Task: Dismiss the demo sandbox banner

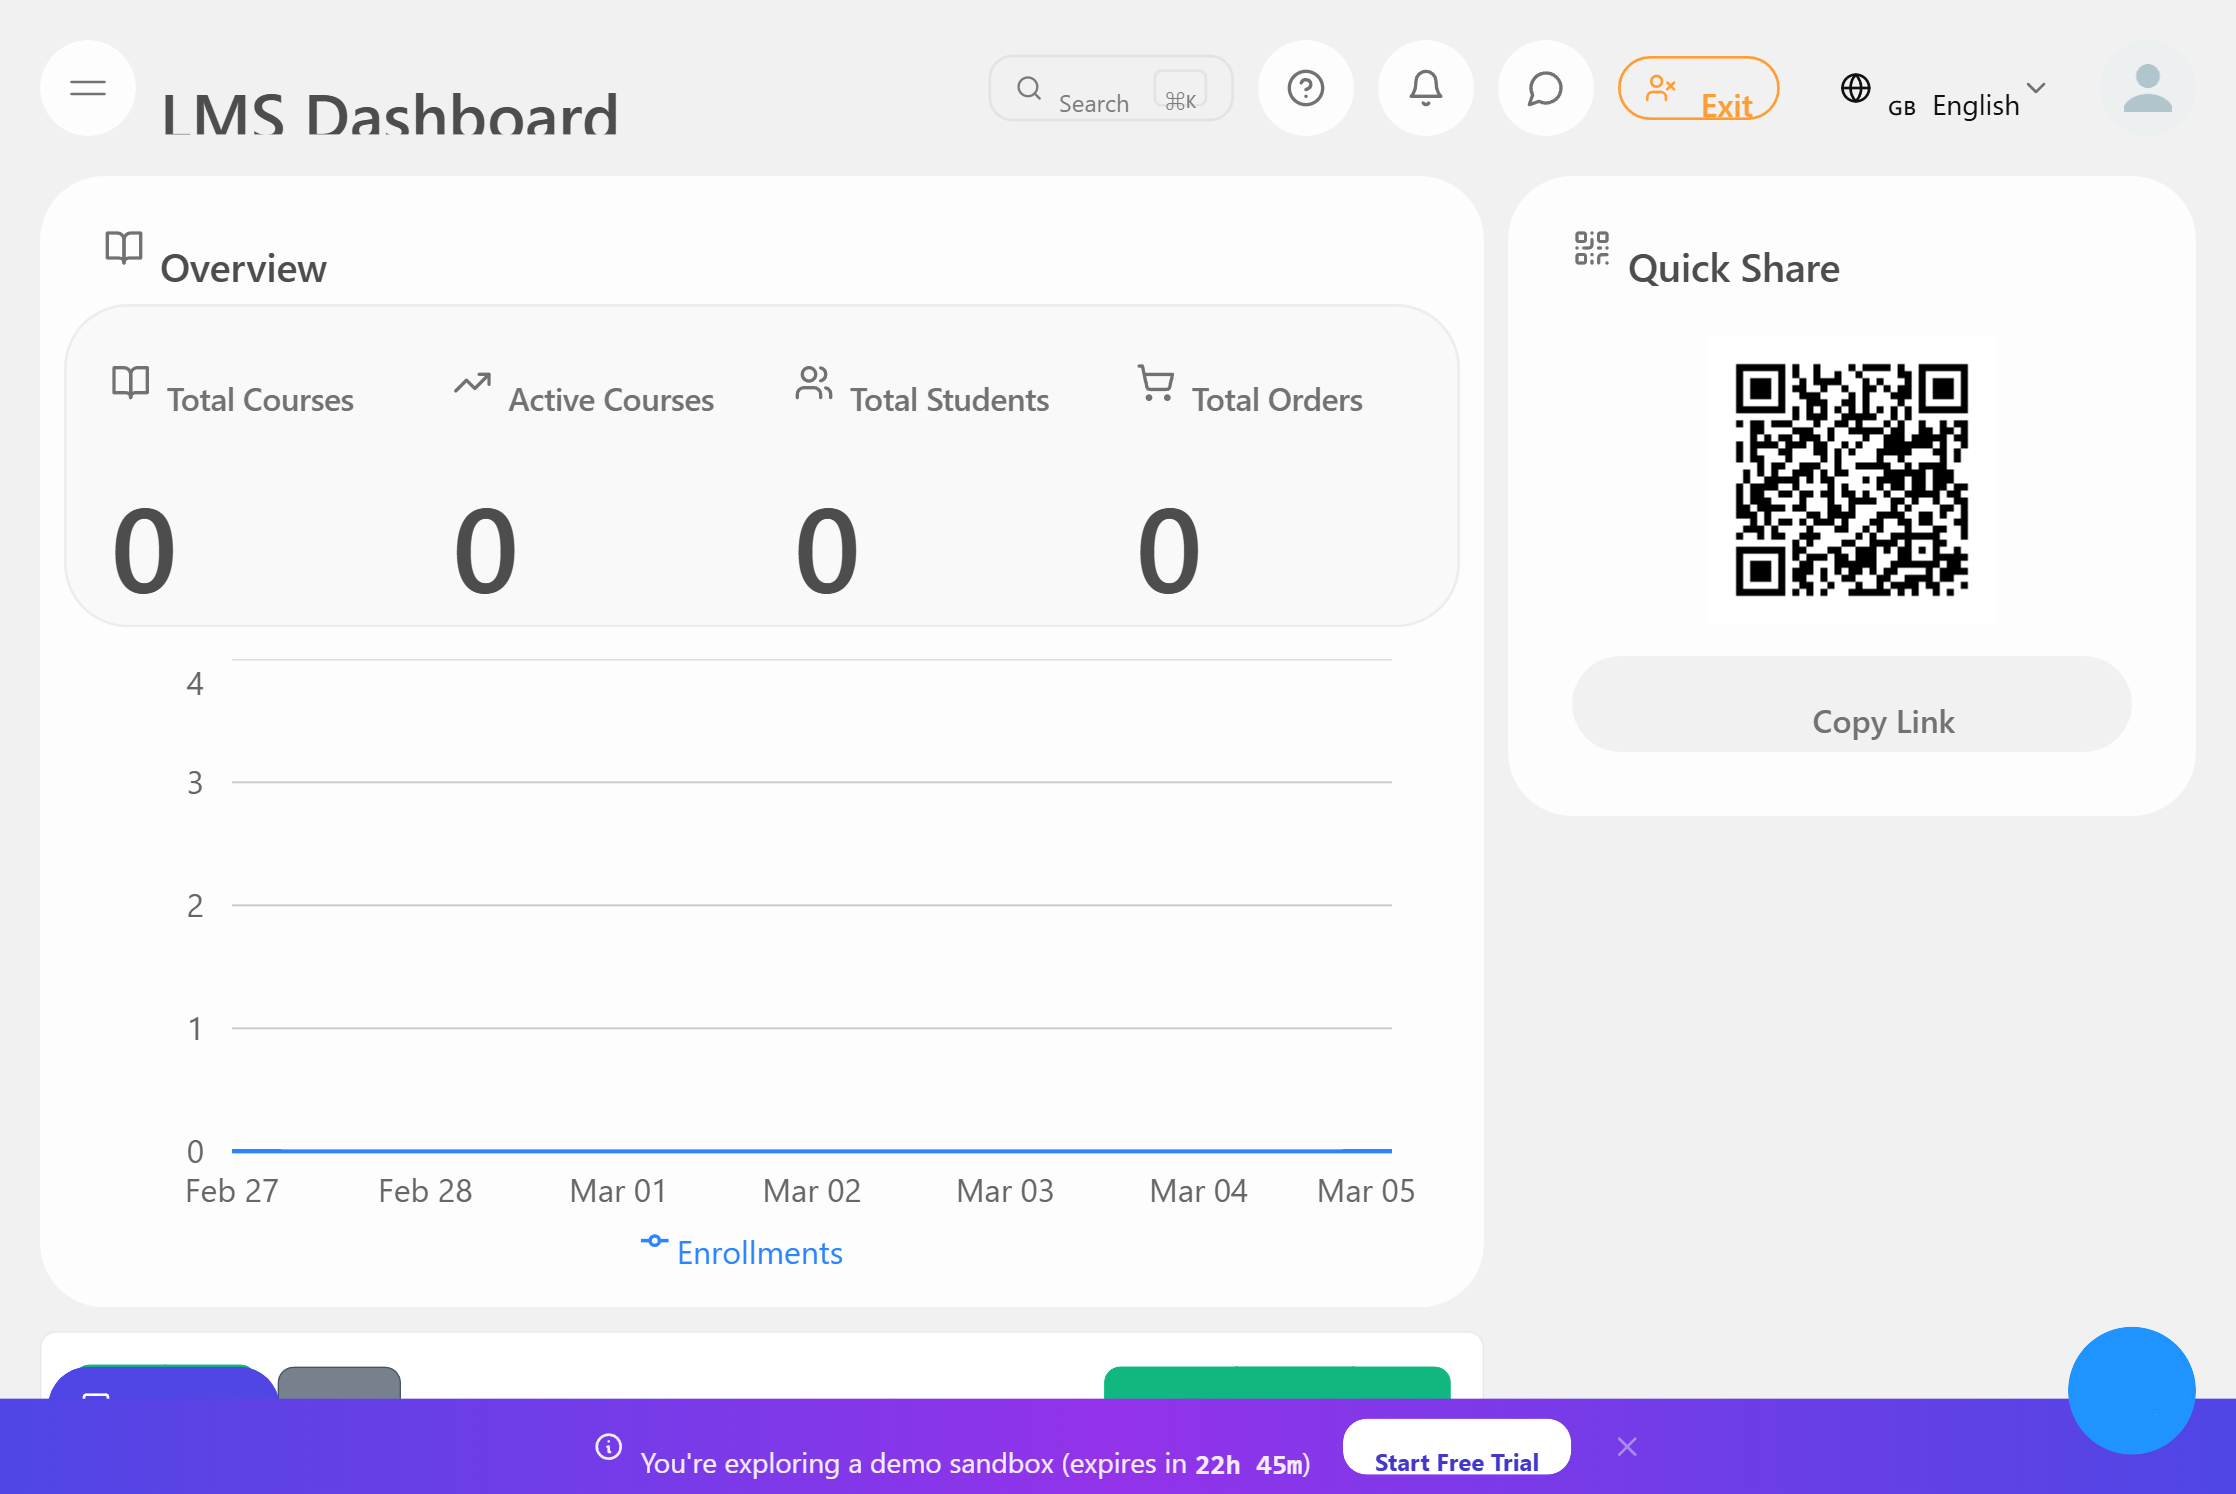Action: tap(1627, 1446)
